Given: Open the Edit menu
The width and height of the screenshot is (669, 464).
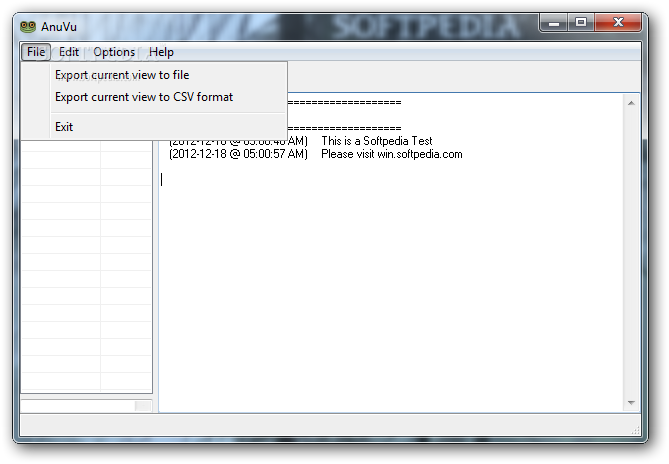Looking at the screenshot, I should (x=69, y=52).
